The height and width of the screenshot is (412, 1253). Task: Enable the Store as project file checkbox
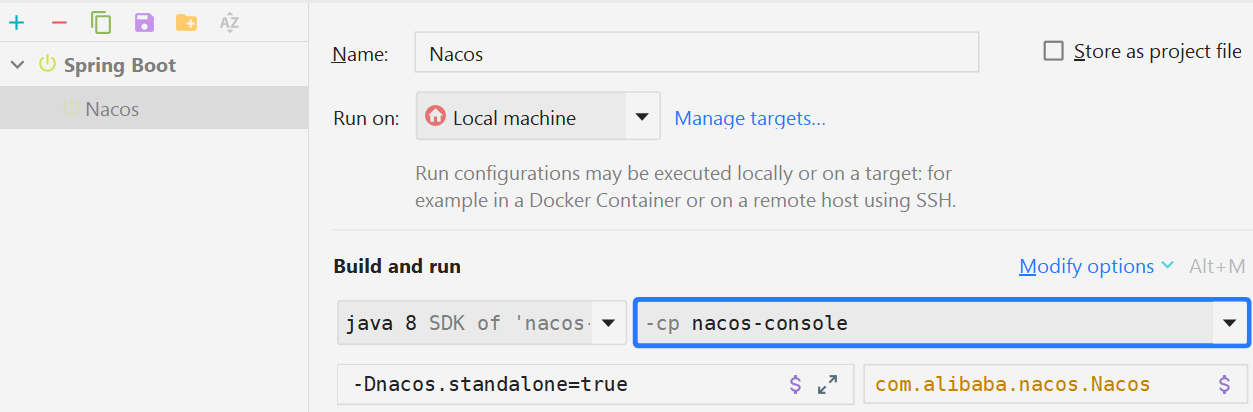click(1053, 52)
